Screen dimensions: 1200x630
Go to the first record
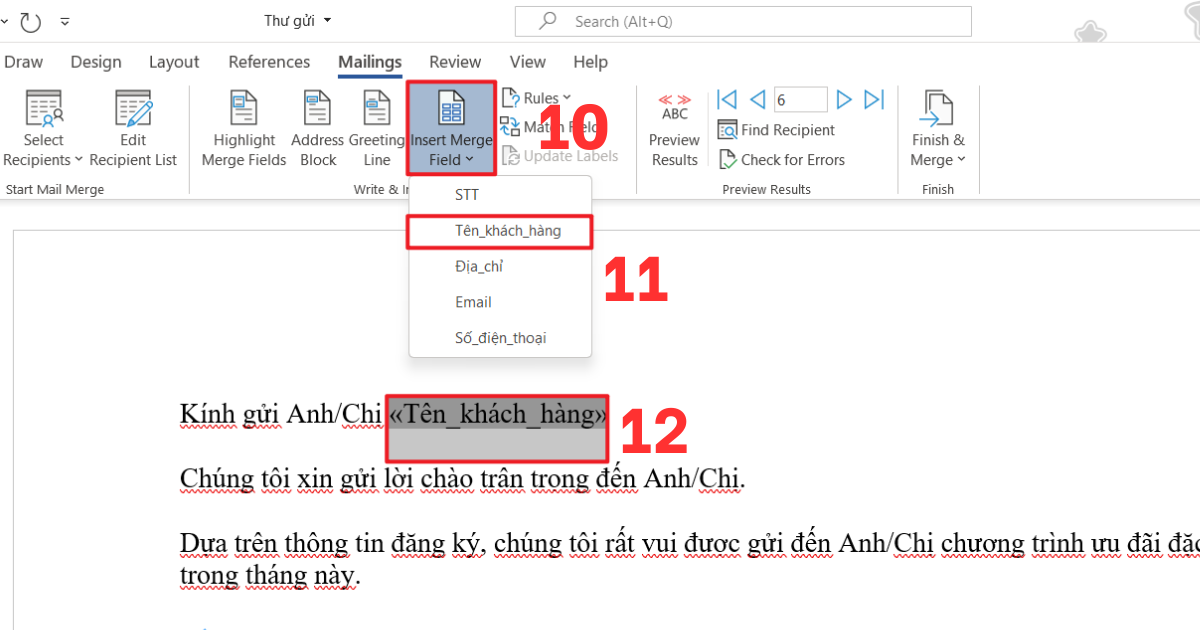[x=727, y=99]
